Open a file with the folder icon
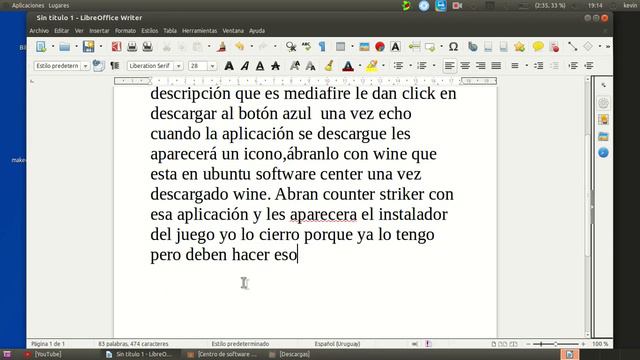The image size is (640, 360). coord(64,47)
